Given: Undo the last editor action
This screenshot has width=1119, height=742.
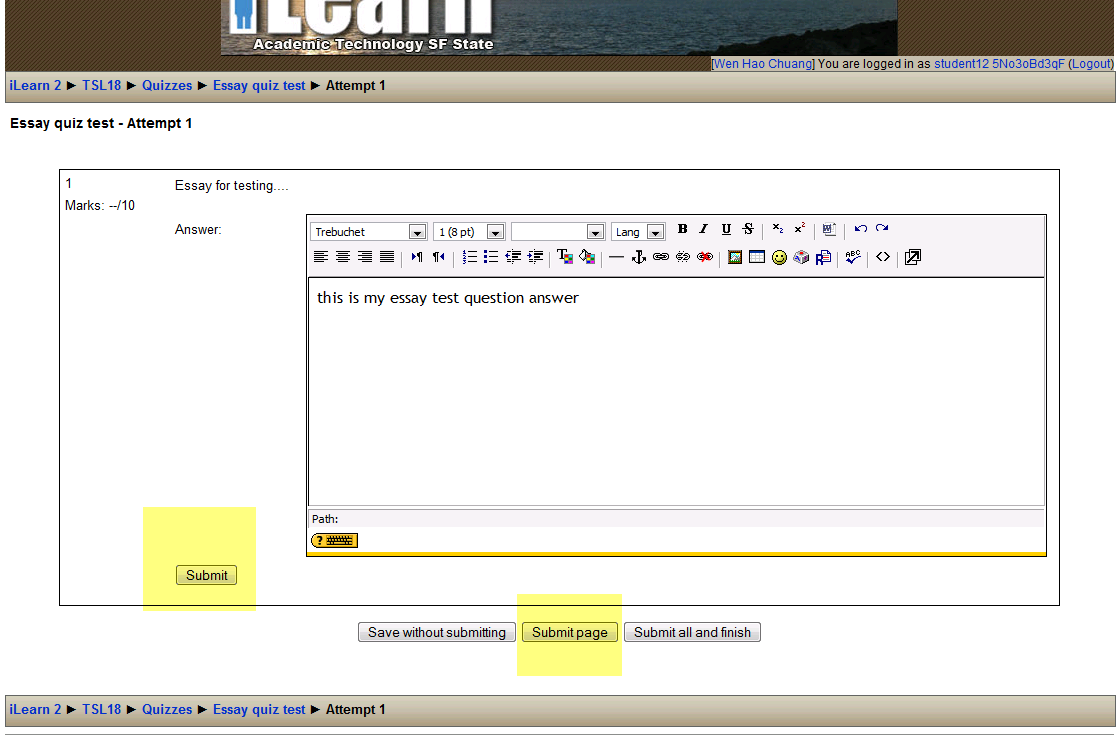Looking at the screenshot, I should coord(861,229).
